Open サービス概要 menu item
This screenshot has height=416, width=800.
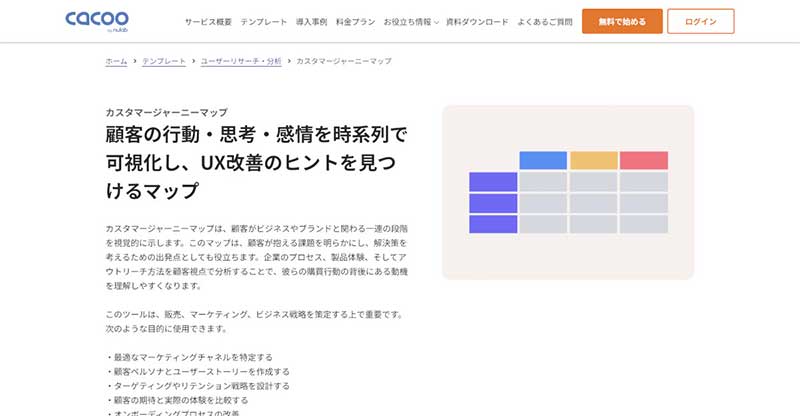point(208,22)
